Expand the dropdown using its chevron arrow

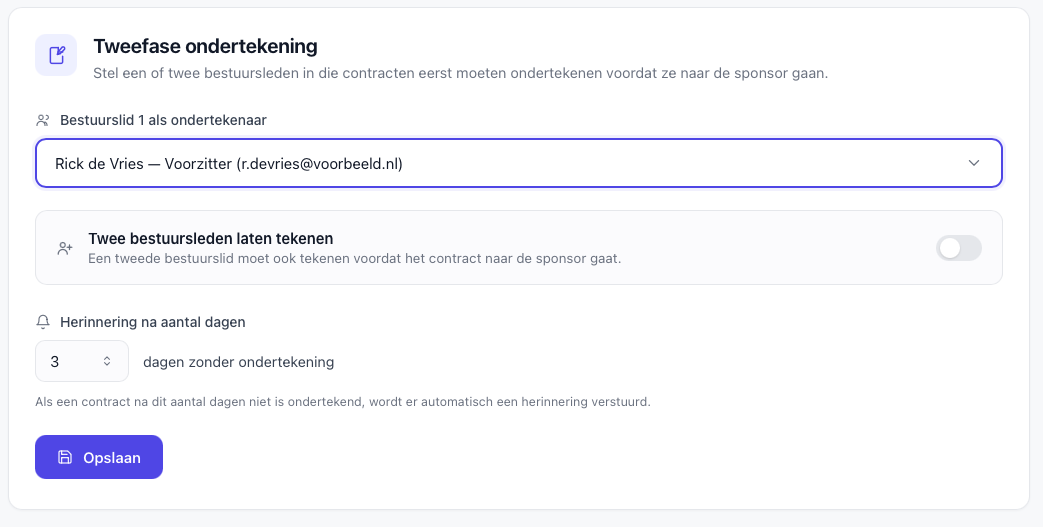pyautogui.click(x=974, y=163)
